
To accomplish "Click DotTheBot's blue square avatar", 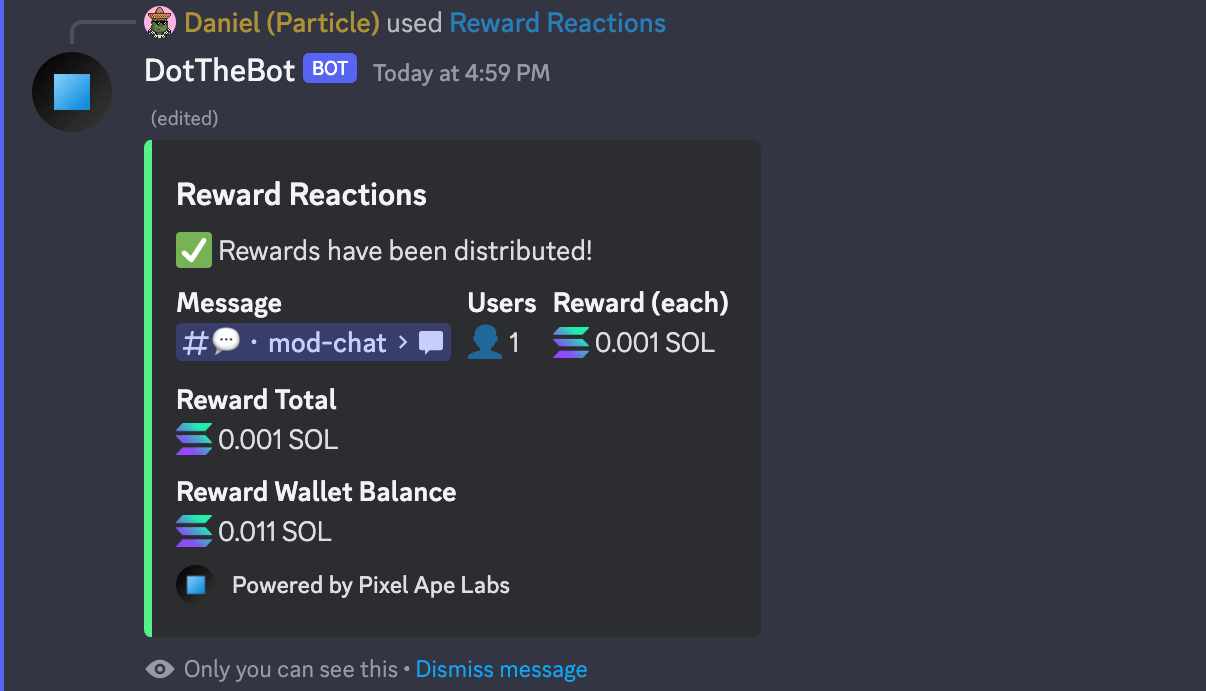I will pyautogui.click(x=71, y=91).
